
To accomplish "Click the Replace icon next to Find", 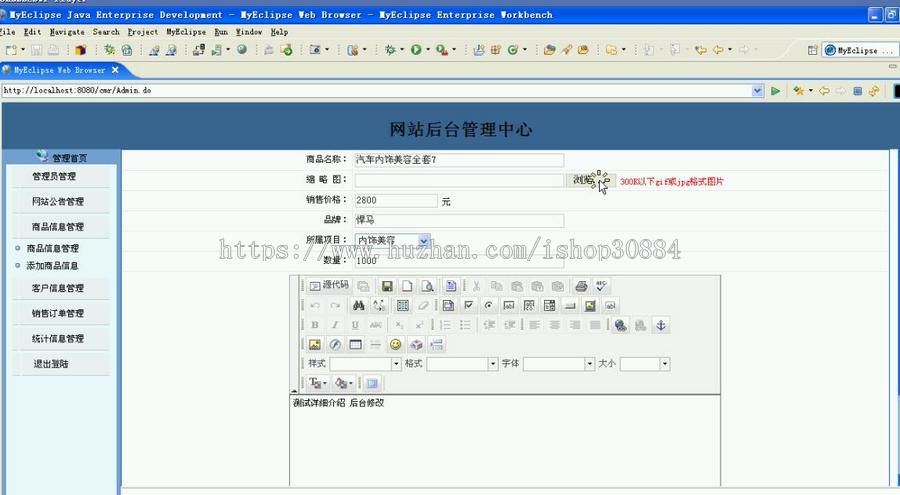I will (x=379, y=305).
